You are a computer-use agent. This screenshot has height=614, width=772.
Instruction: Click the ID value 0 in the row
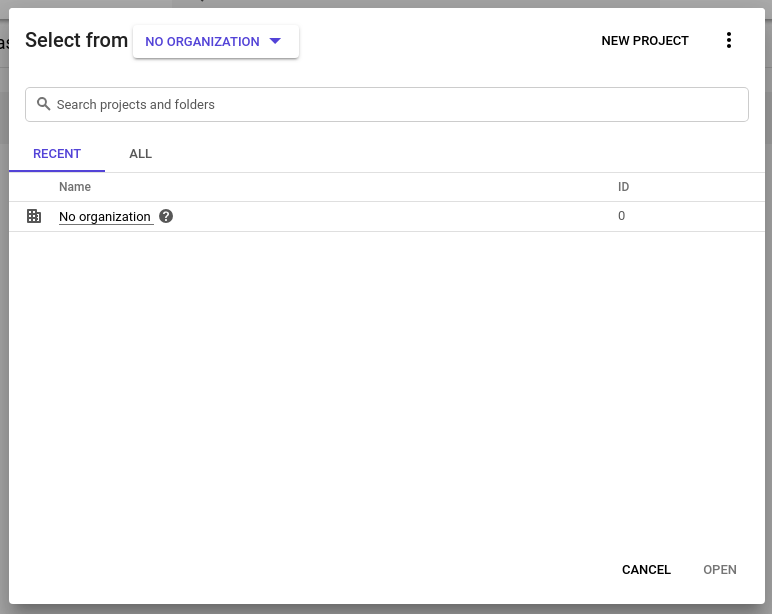pyautogui.click(x=621, y=216)
